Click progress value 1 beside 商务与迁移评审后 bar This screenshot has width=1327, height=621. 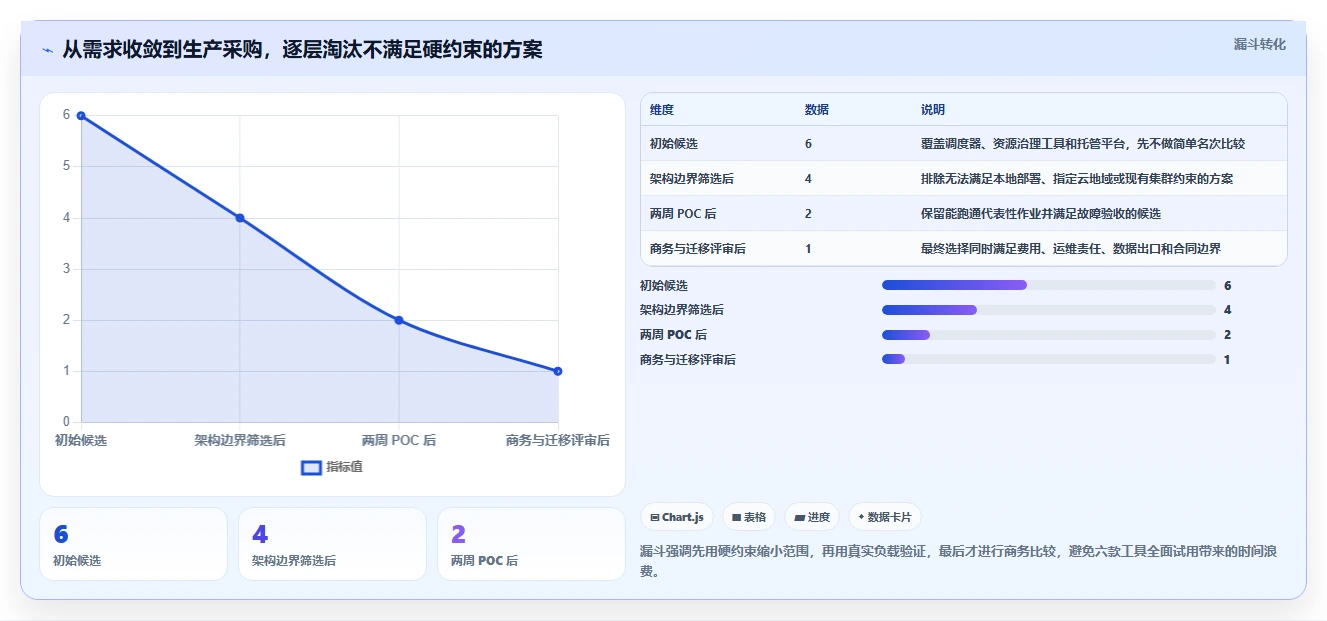pos(1227,359)
